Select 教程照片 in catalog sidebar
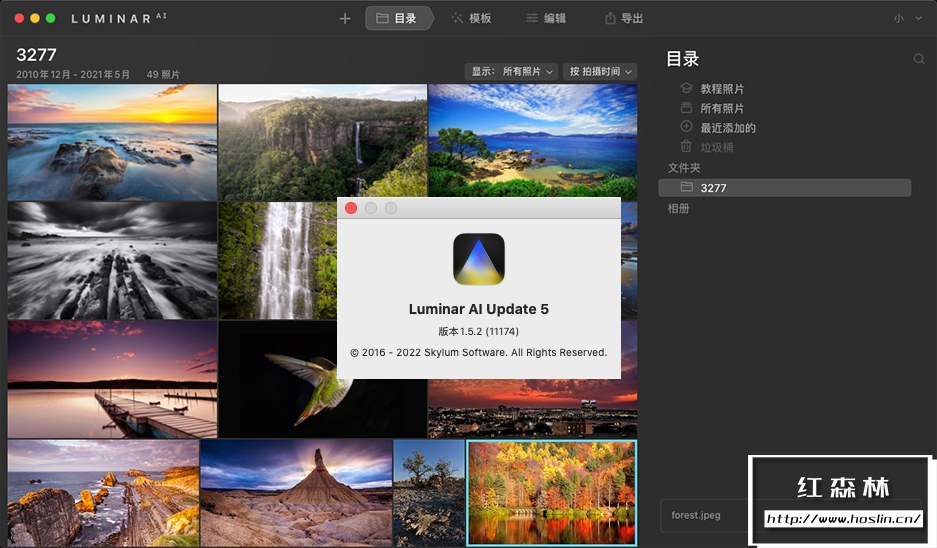Viewport: 937px width, 548px height. [x=722, y=88]
